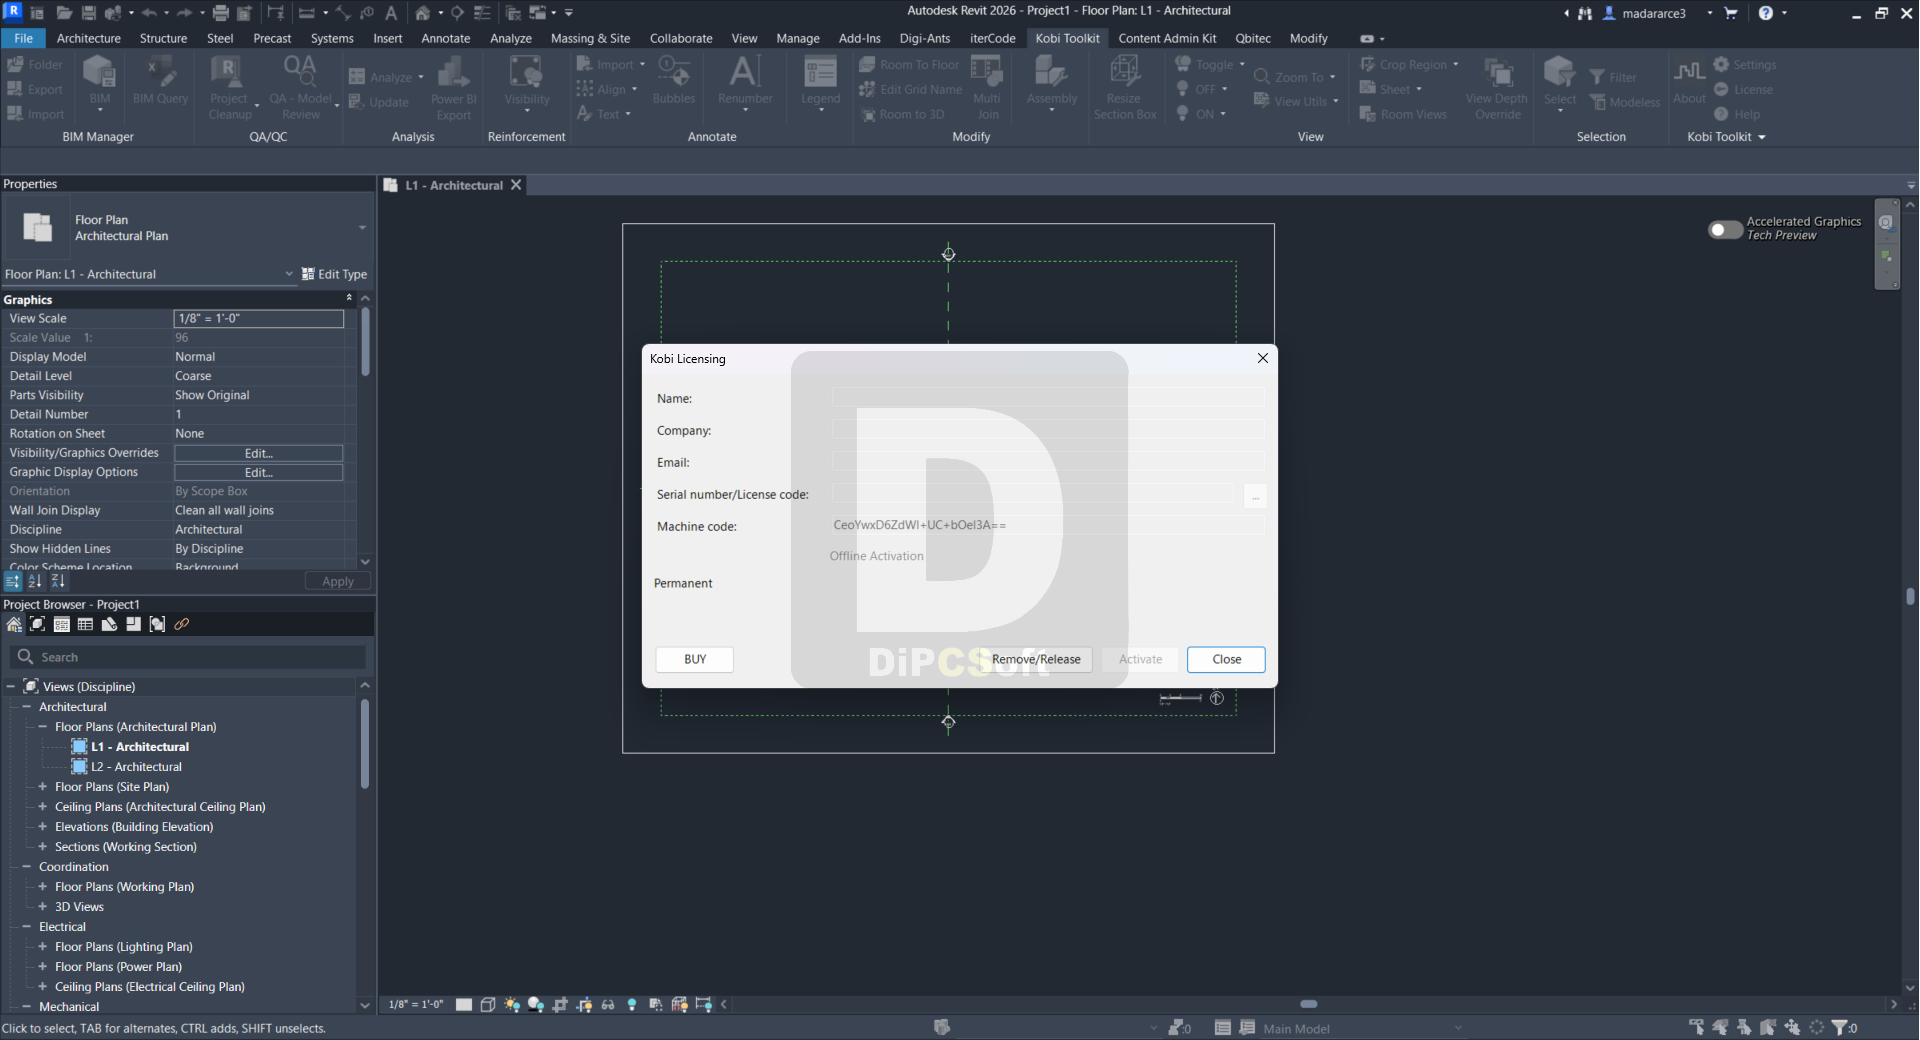Toggle temporary hide/isolate glasses icon
1920x1040 pixels.
click(x=608, y=1004)
